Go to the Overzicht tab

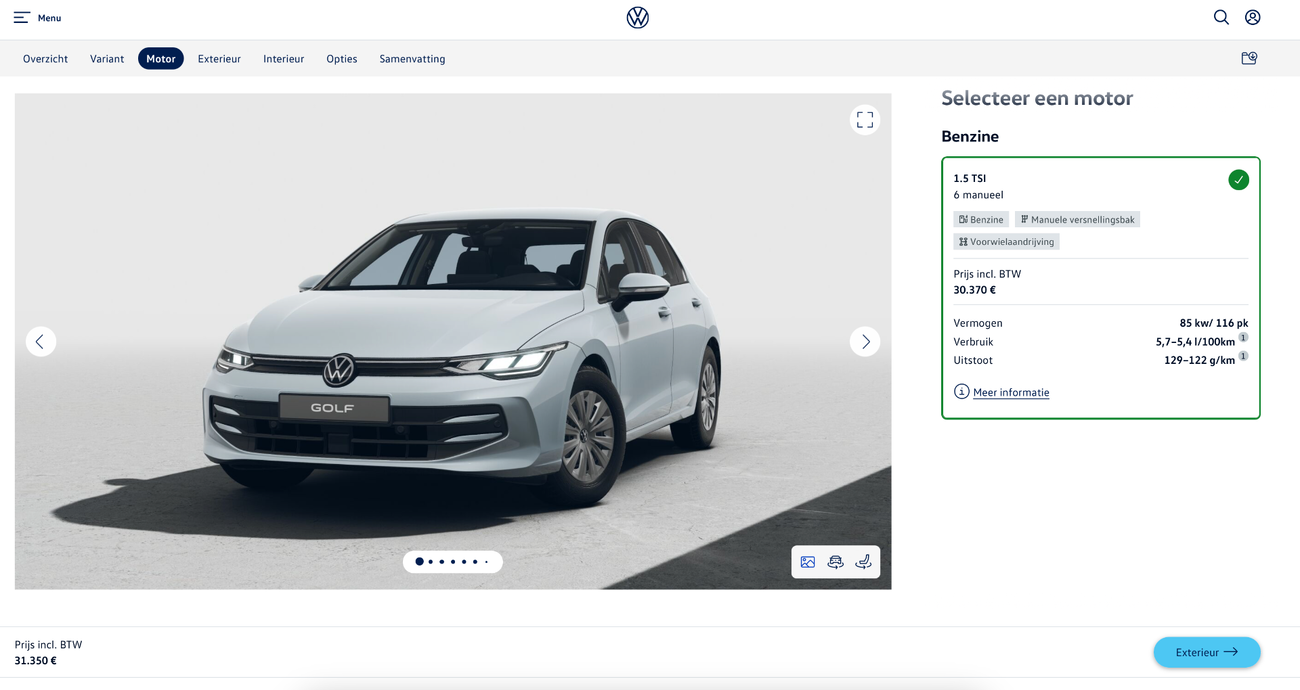[45, 59]
